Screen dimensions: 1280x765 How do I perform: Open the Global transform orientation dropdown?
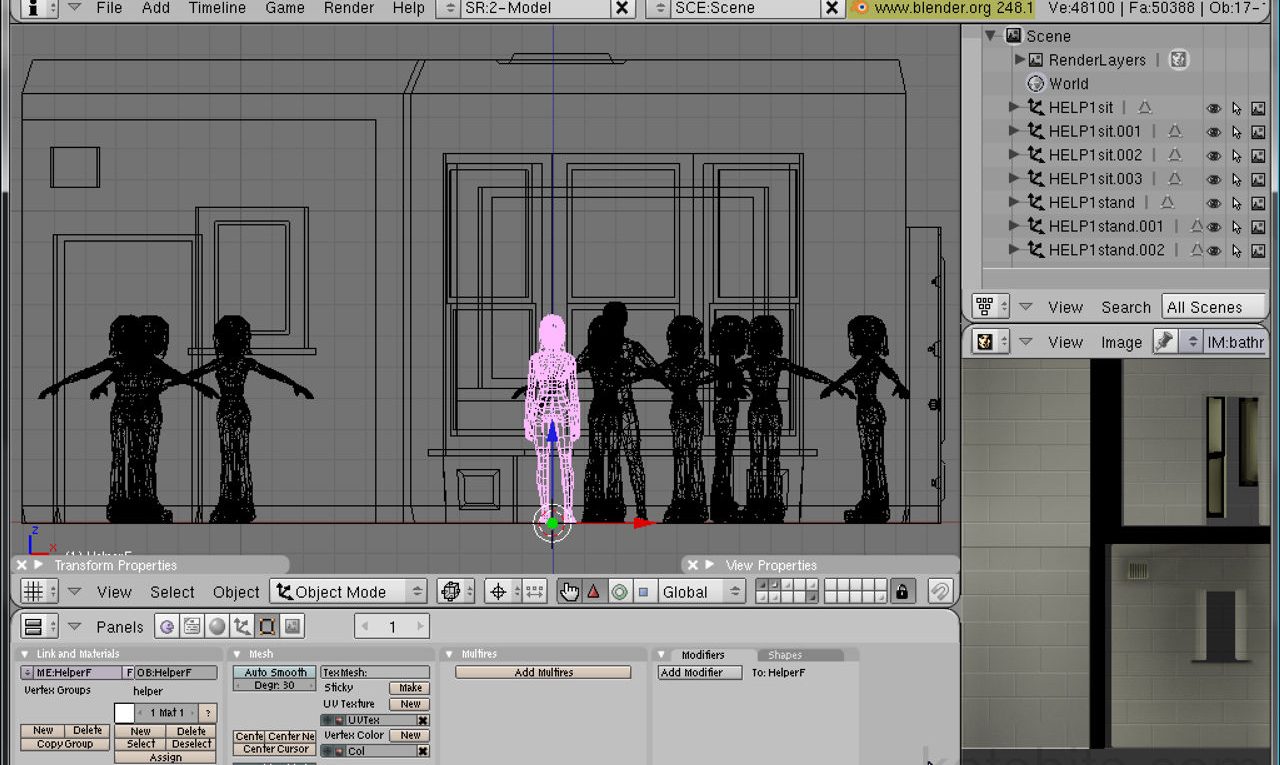(x=700, y=591)
